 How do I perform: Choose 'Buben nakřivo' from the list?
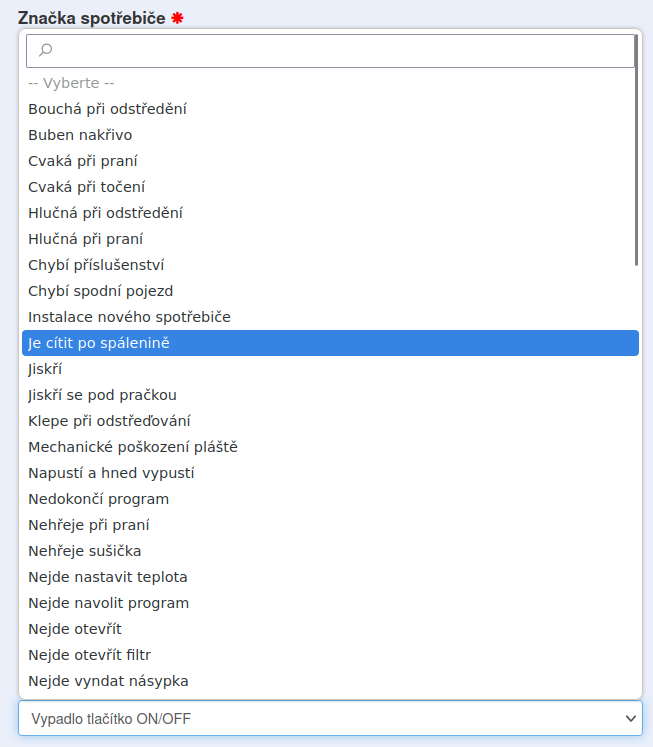coord(80,135)
